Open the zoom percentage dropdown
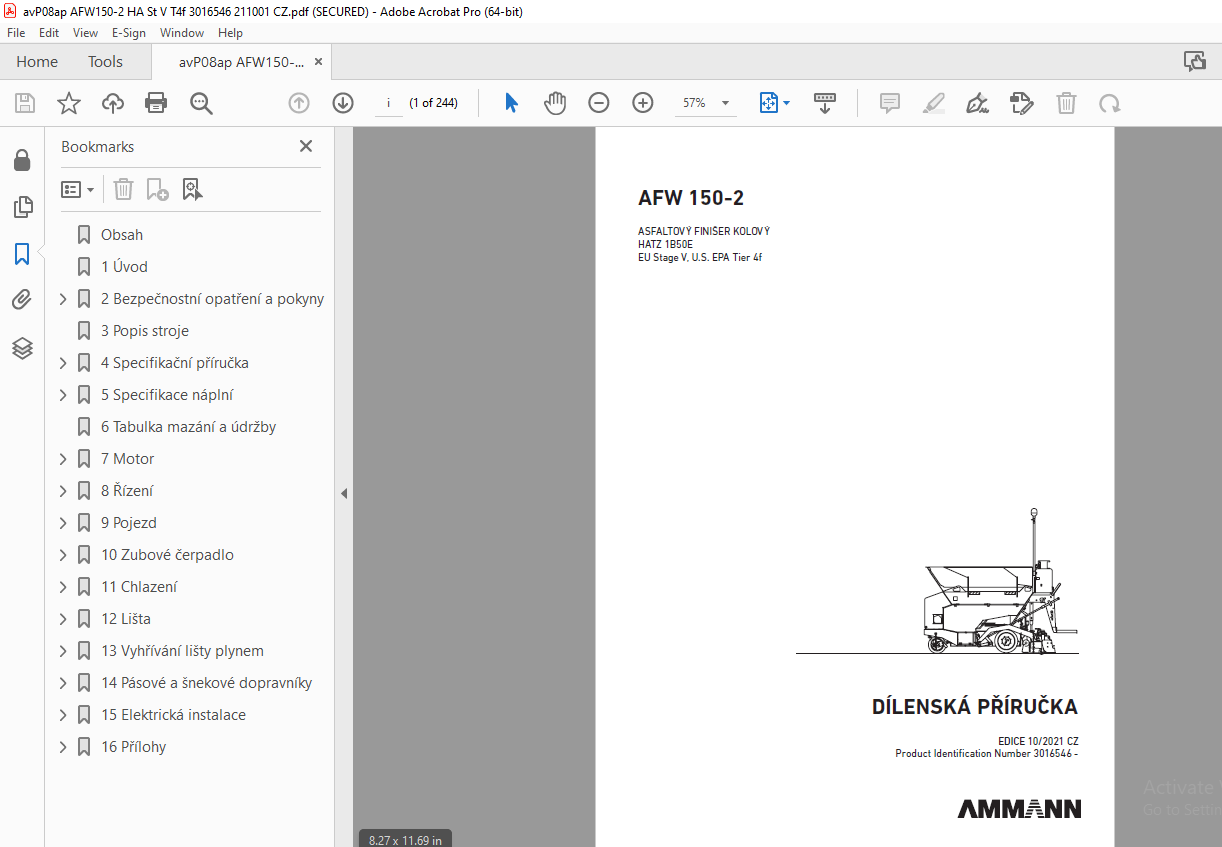Image resolution: width=1222 pixels, height=847 pixels. click(x=725, y=103)
